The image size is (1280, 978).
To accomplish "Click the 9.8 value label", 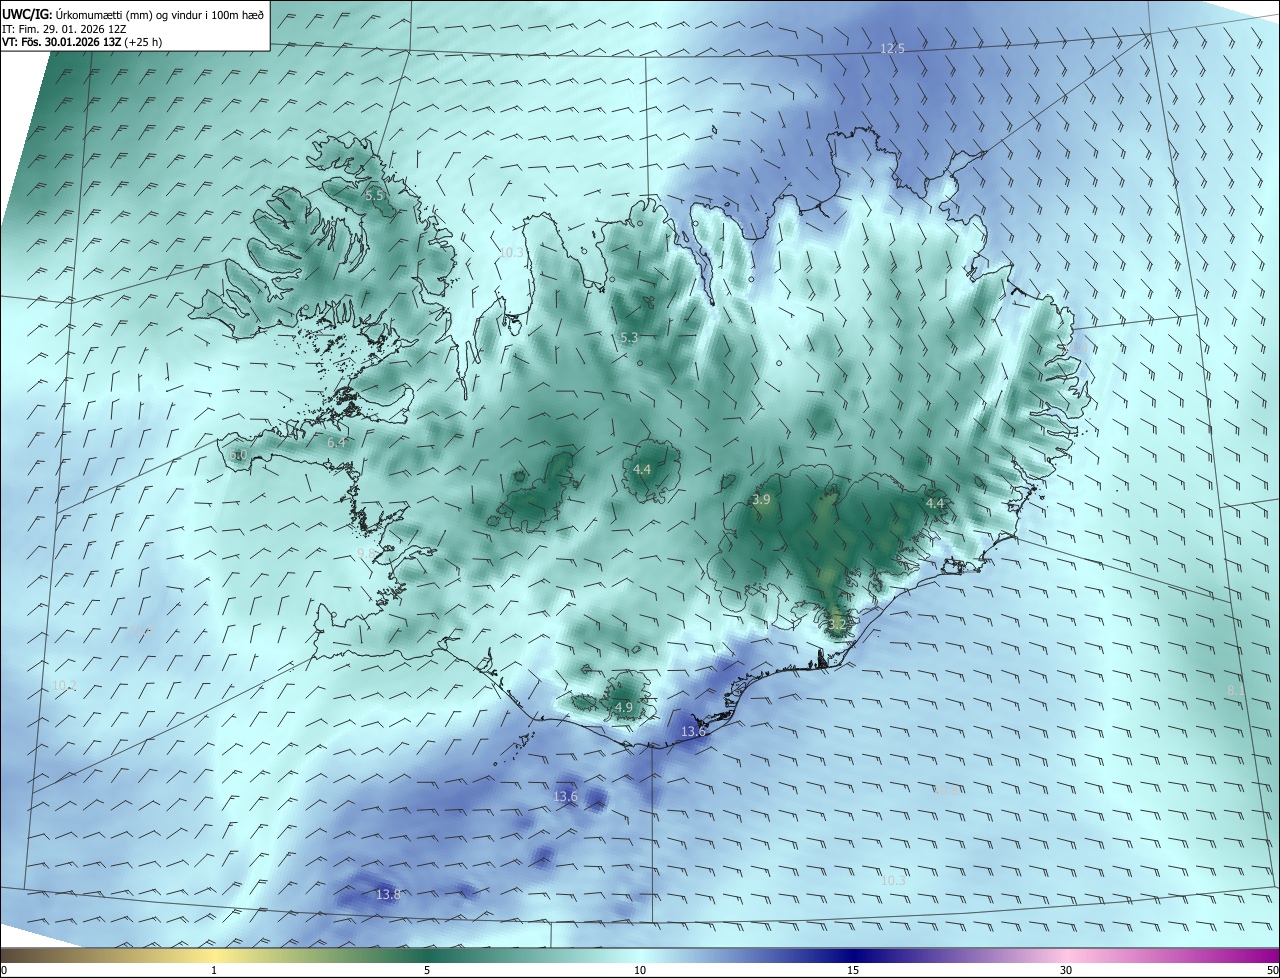I will 367,552.
